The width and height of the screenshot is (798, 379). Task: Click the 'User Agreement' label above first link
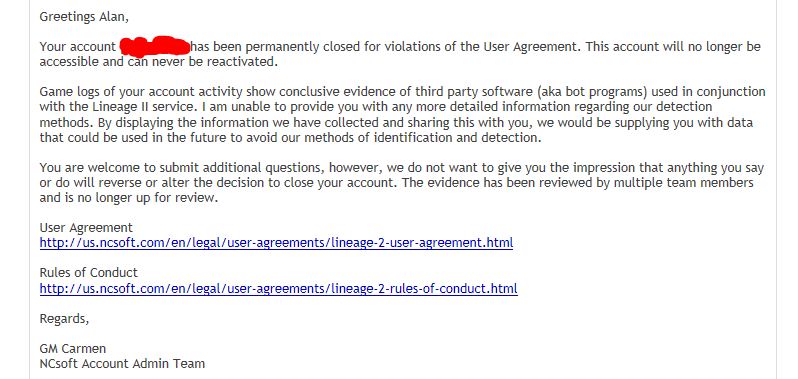coord(86,227)
